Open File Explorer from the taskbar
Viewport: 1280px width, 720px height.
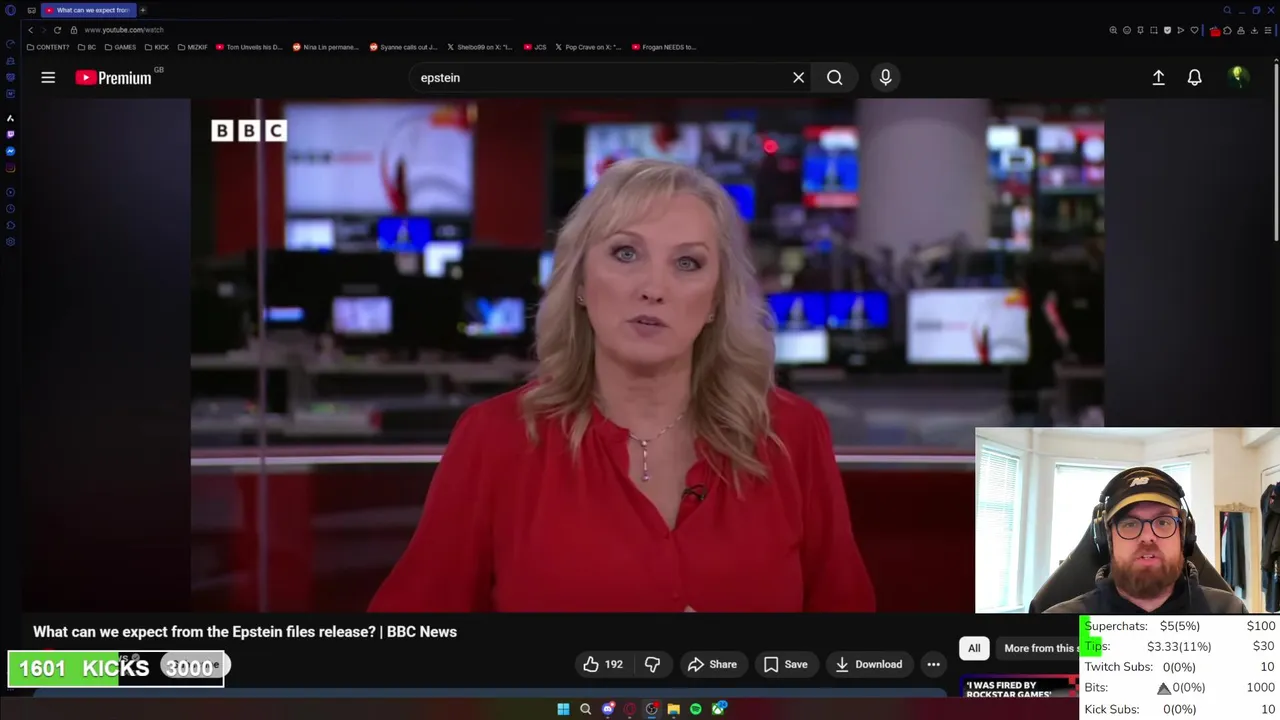(x=673, y=709)
